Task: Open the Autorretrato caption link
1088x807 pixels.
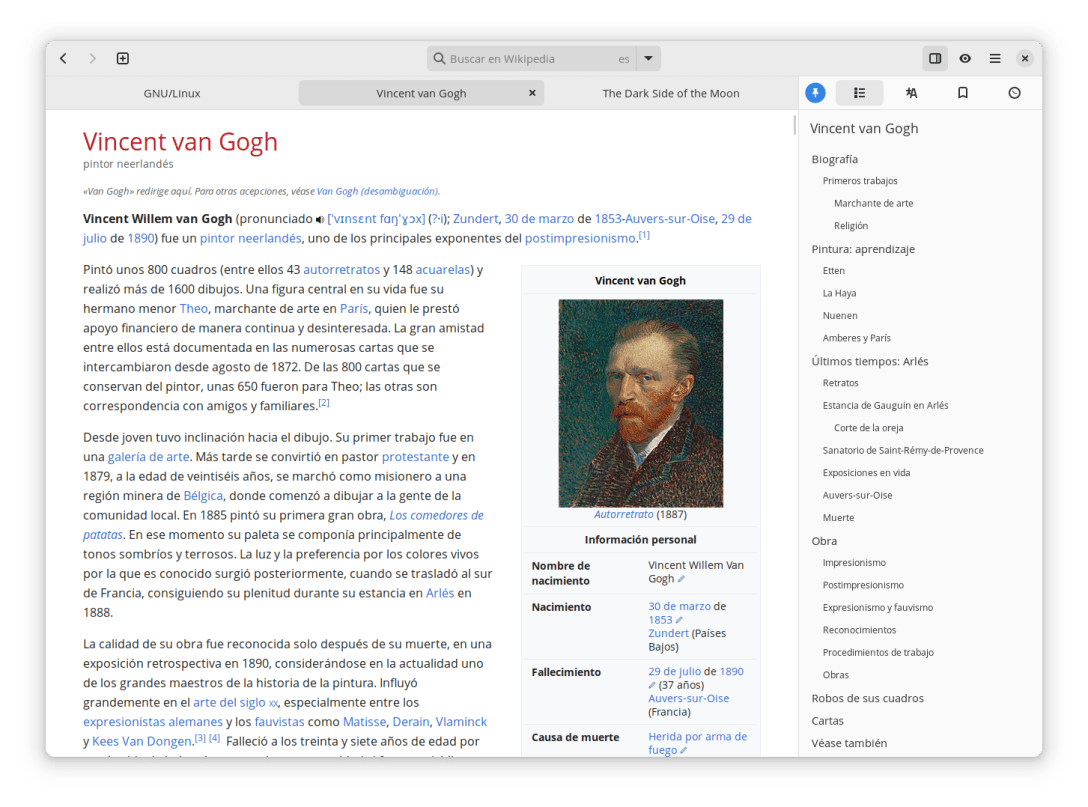Action: (624, 514)
